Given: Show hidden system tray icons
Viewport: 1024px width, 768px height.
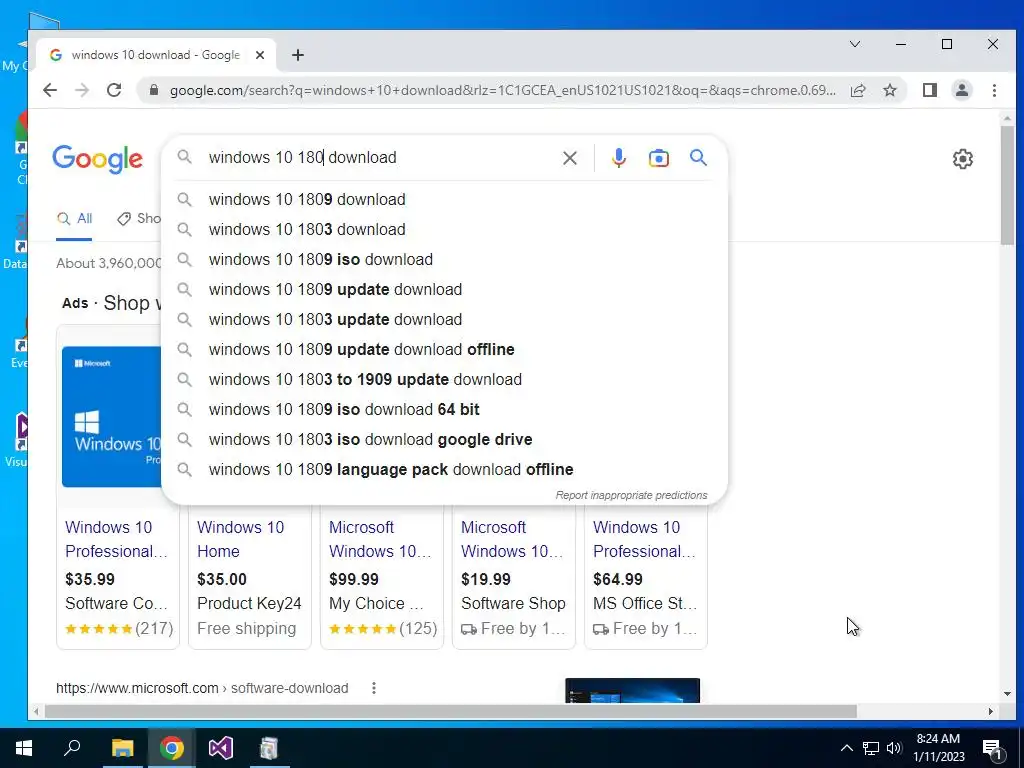Looking at the screenshot, I should (846, 748).
